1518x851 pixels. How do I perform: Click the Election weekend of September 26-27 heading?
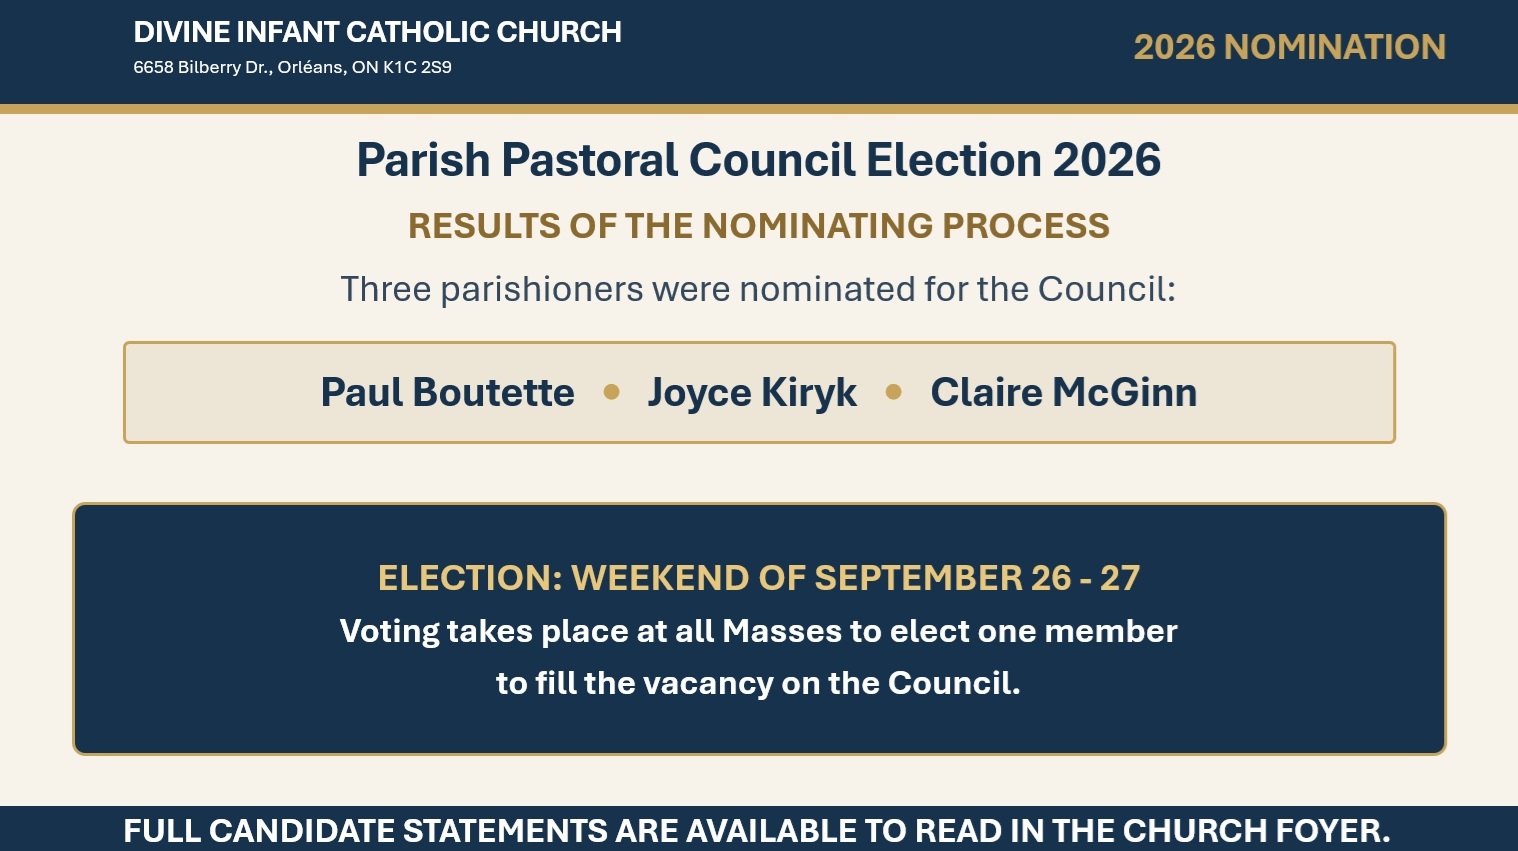point(759,578)
